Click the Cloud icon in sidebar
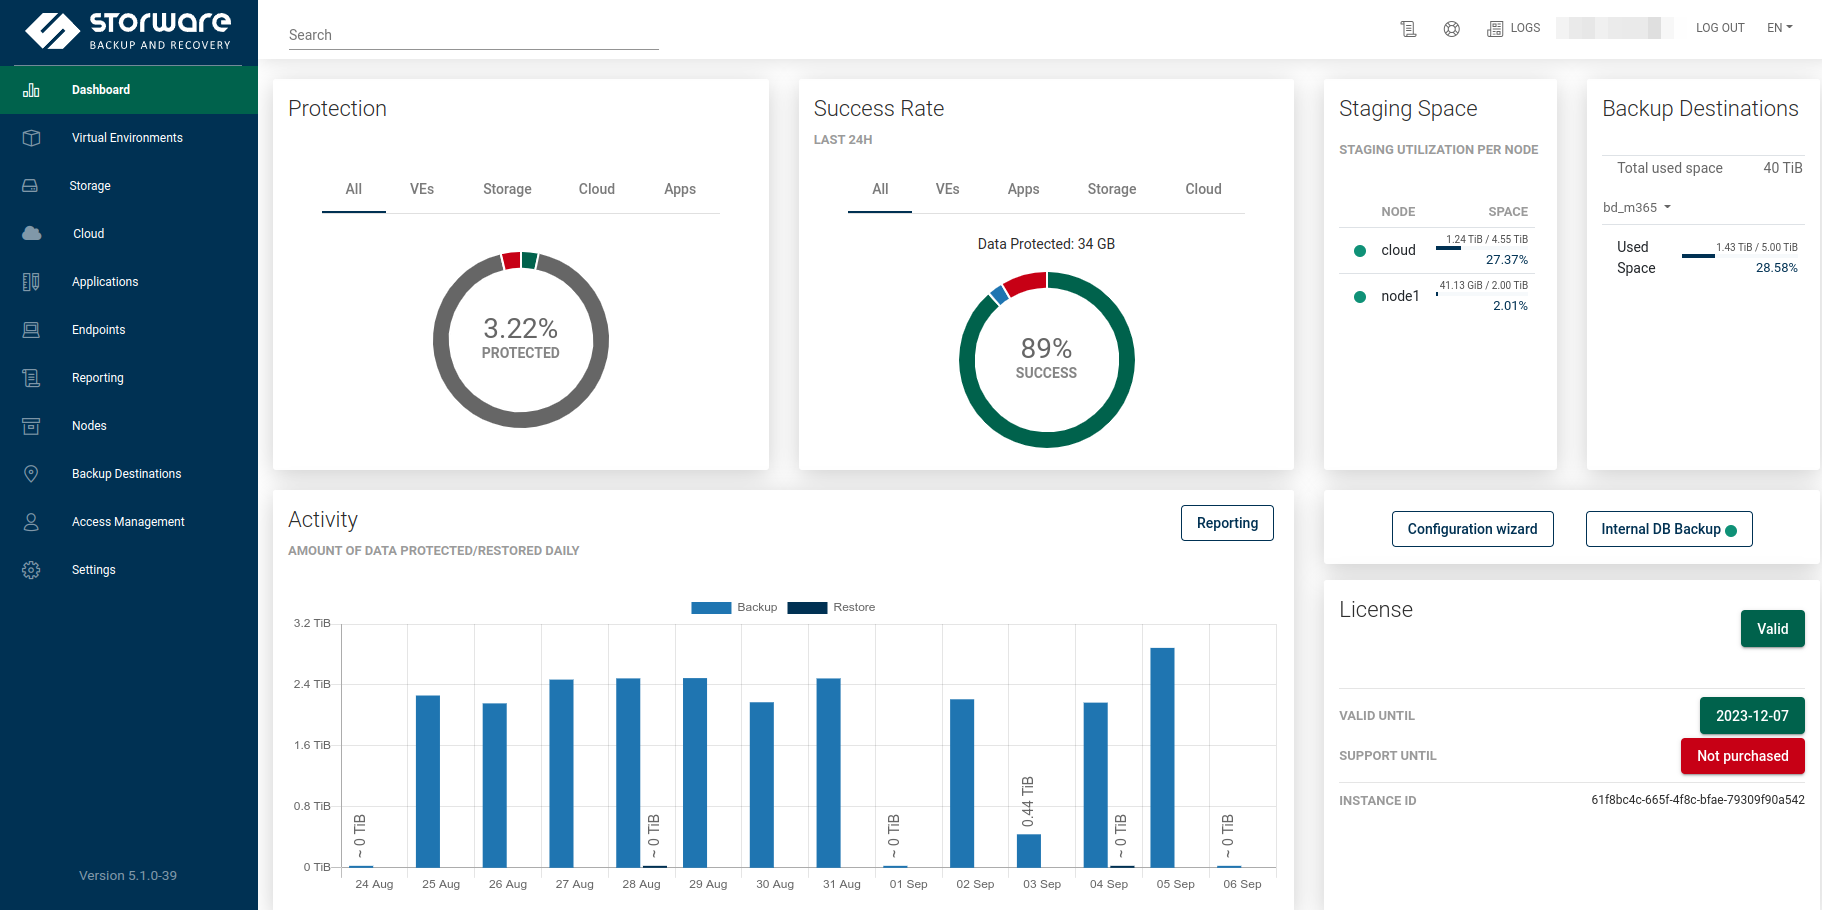 click(31, 234)
